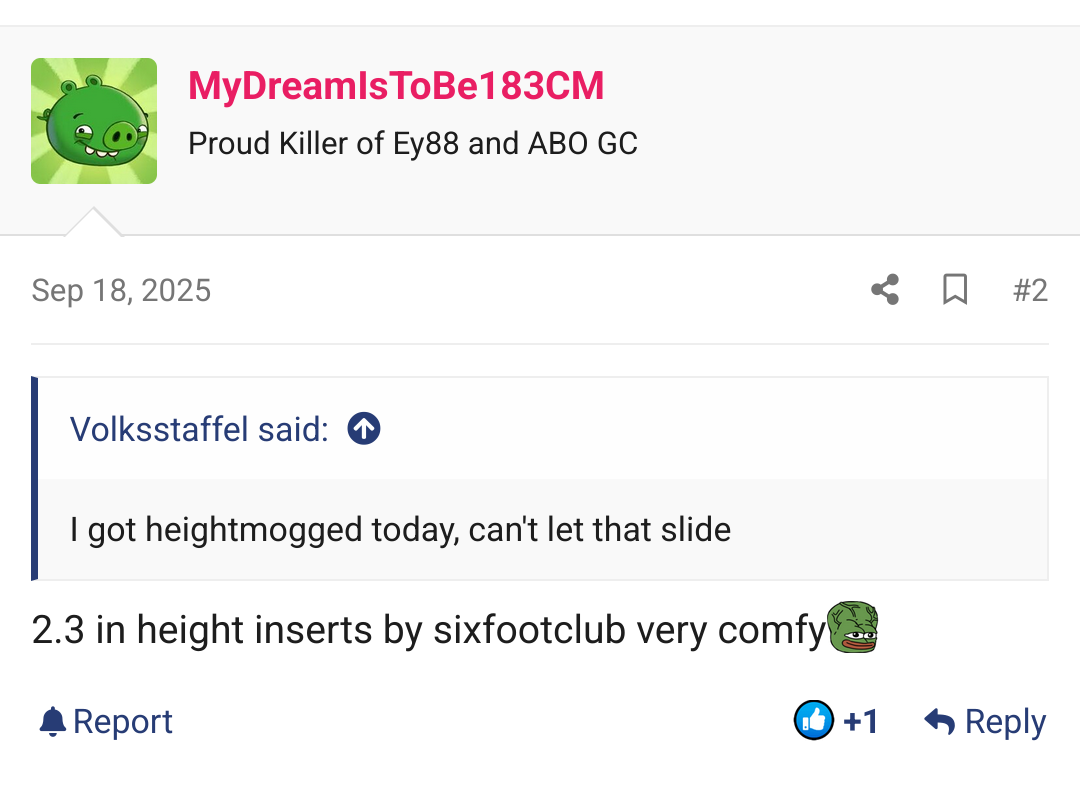Click the quoted "I got heightmogged today" text
Screen dimensions: 1080x785
400,529
